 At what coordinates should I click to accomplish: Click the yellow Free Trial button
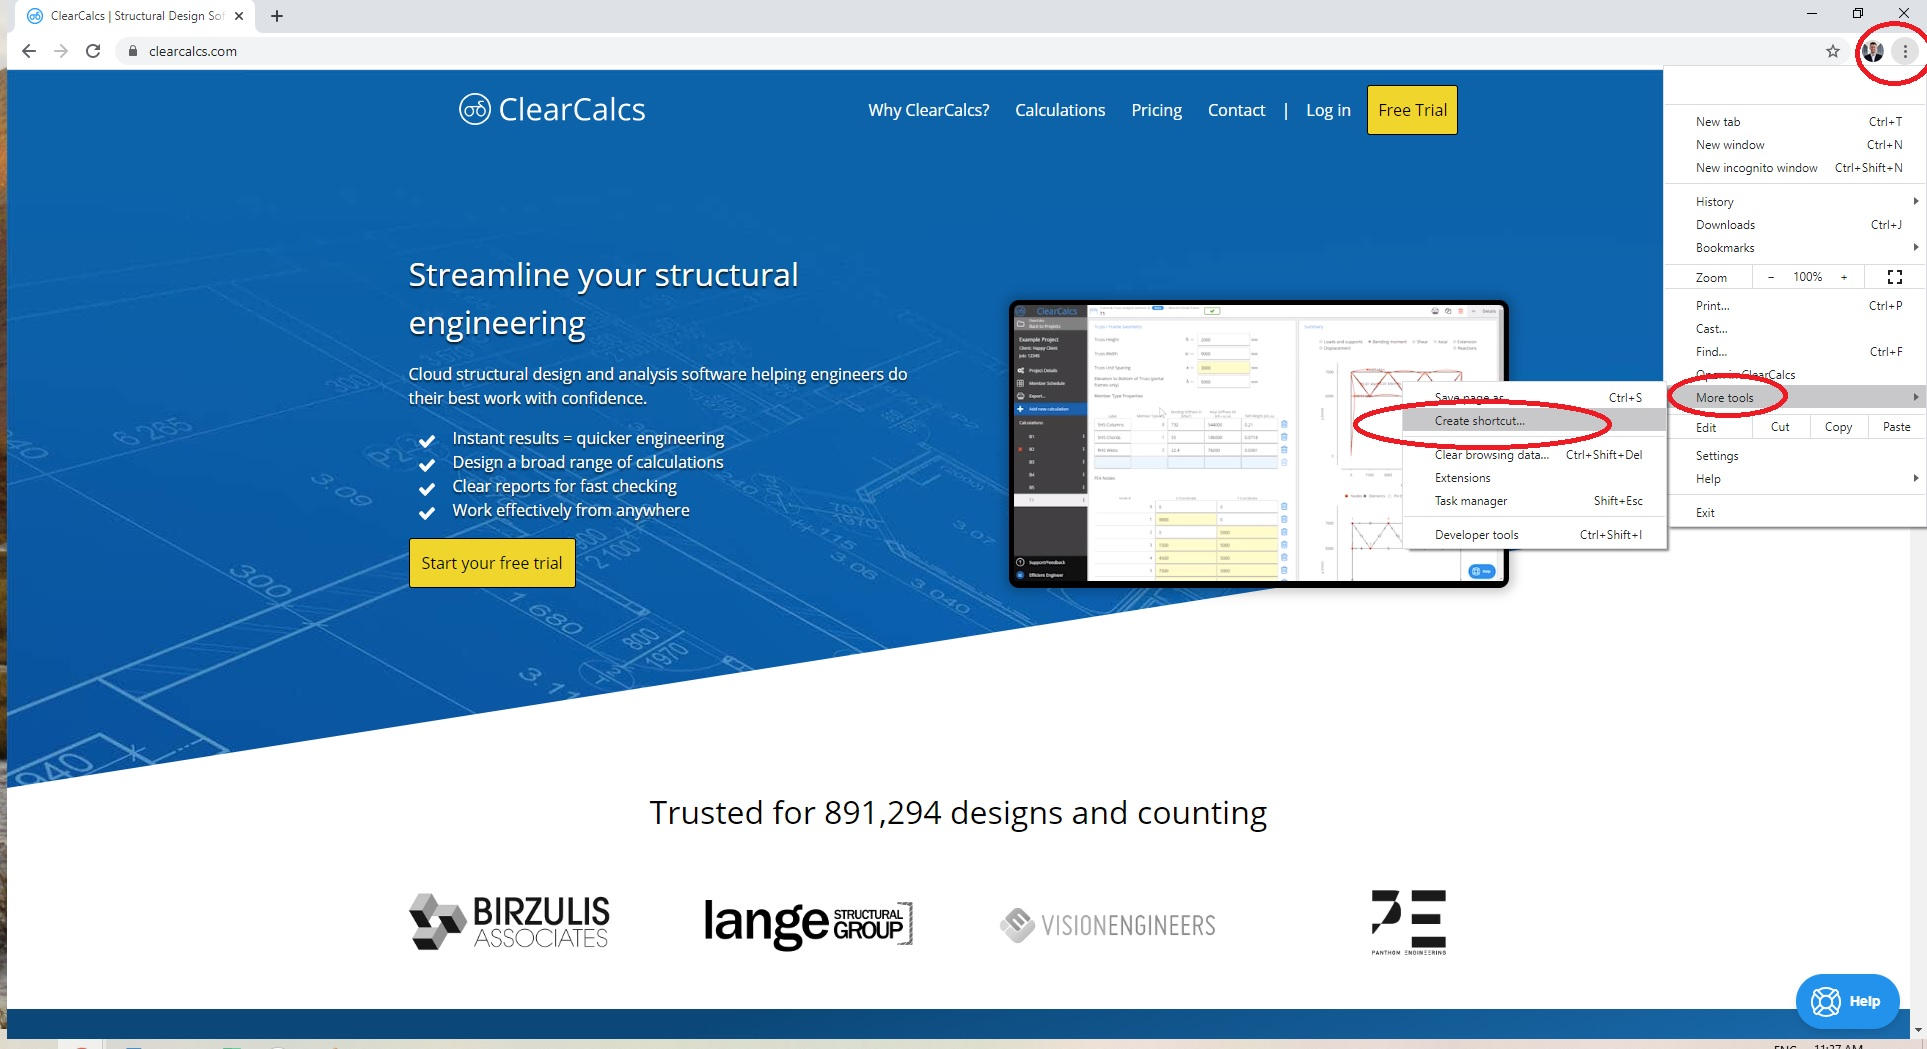tap(1412, 110)
